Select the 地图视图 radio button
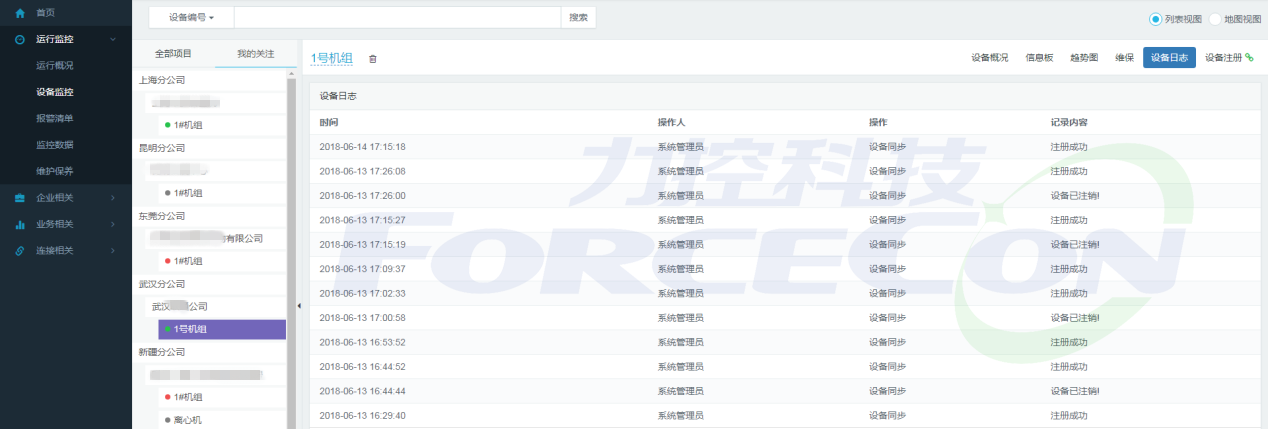The image size is (1268, 429). [x=1215, y=19]
